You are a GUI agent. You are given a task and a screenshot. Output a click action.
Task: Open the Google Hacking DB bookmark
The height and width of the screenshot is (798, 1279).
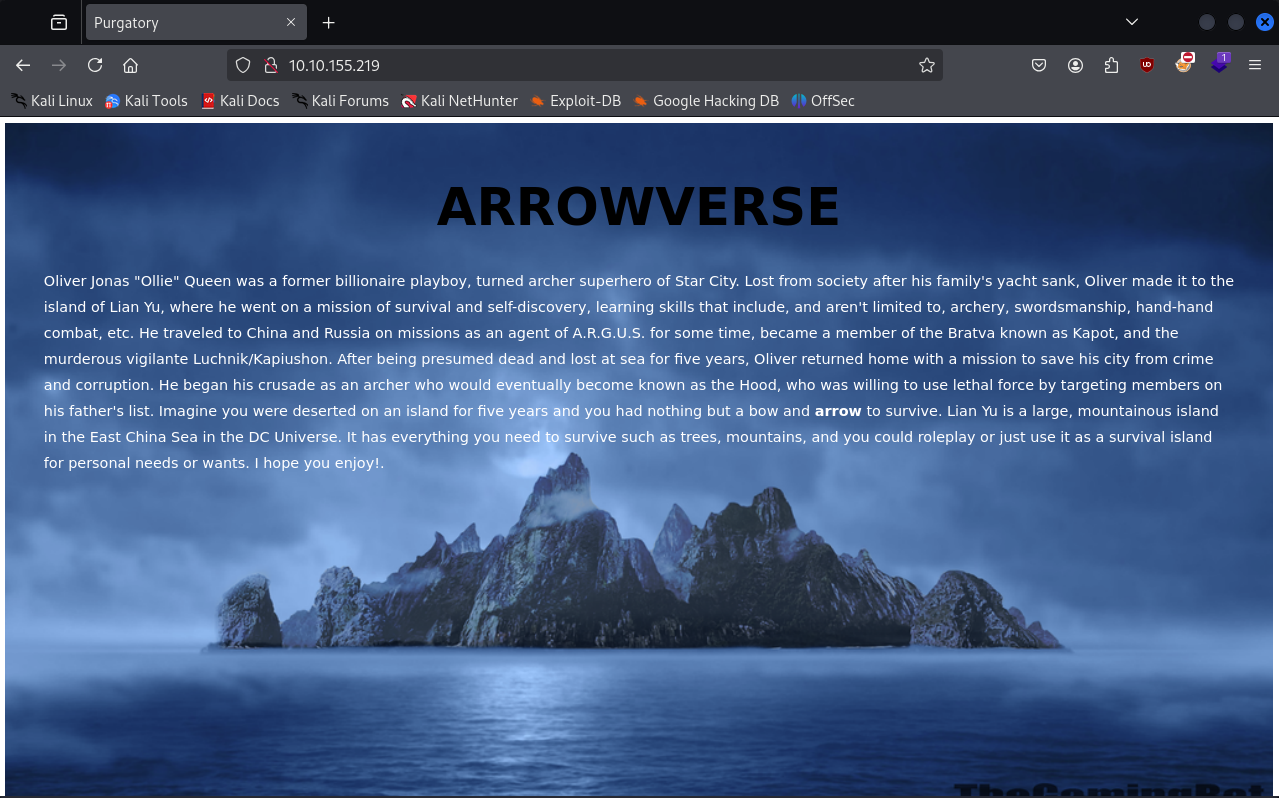[x=706, y=100]
